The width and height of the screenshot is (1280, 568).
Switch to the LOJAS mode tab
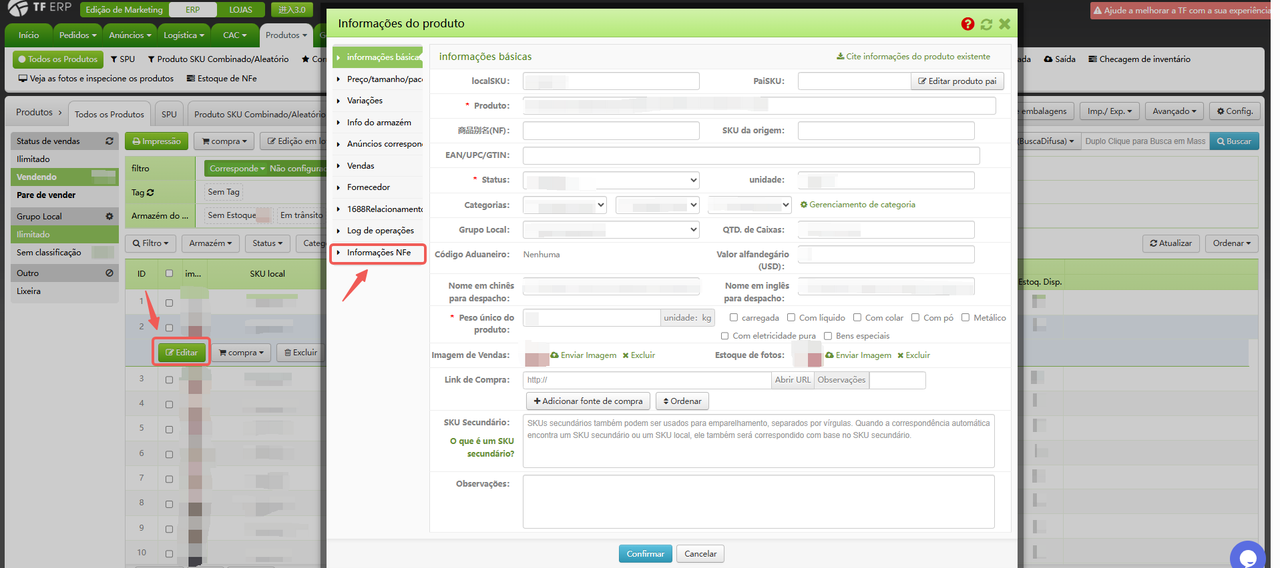(x=239, y=9)
